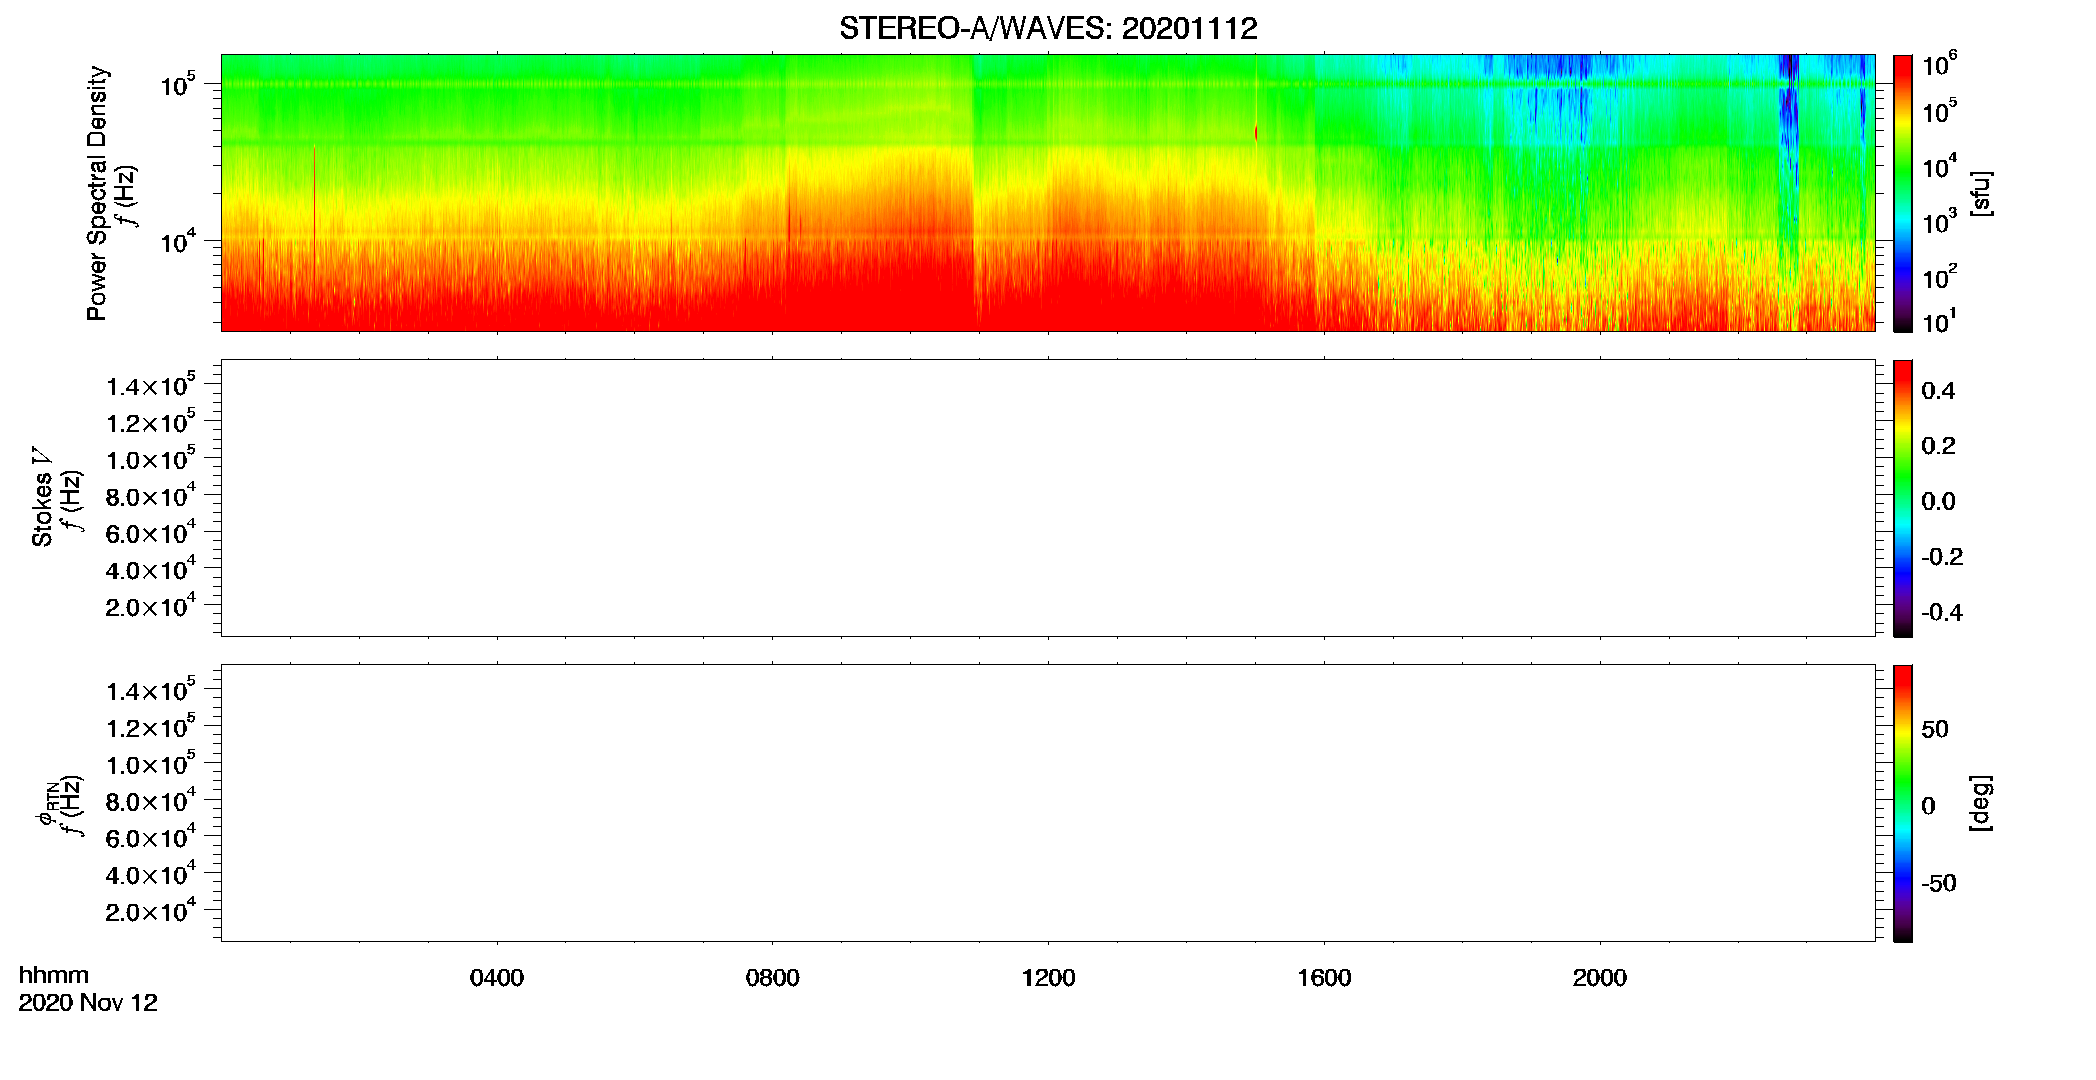Image resolution: width=2096 pixels, height=1080 pixels.
Task: Click the Power Spectral Density axis label
Action: (x=96, y=193)
